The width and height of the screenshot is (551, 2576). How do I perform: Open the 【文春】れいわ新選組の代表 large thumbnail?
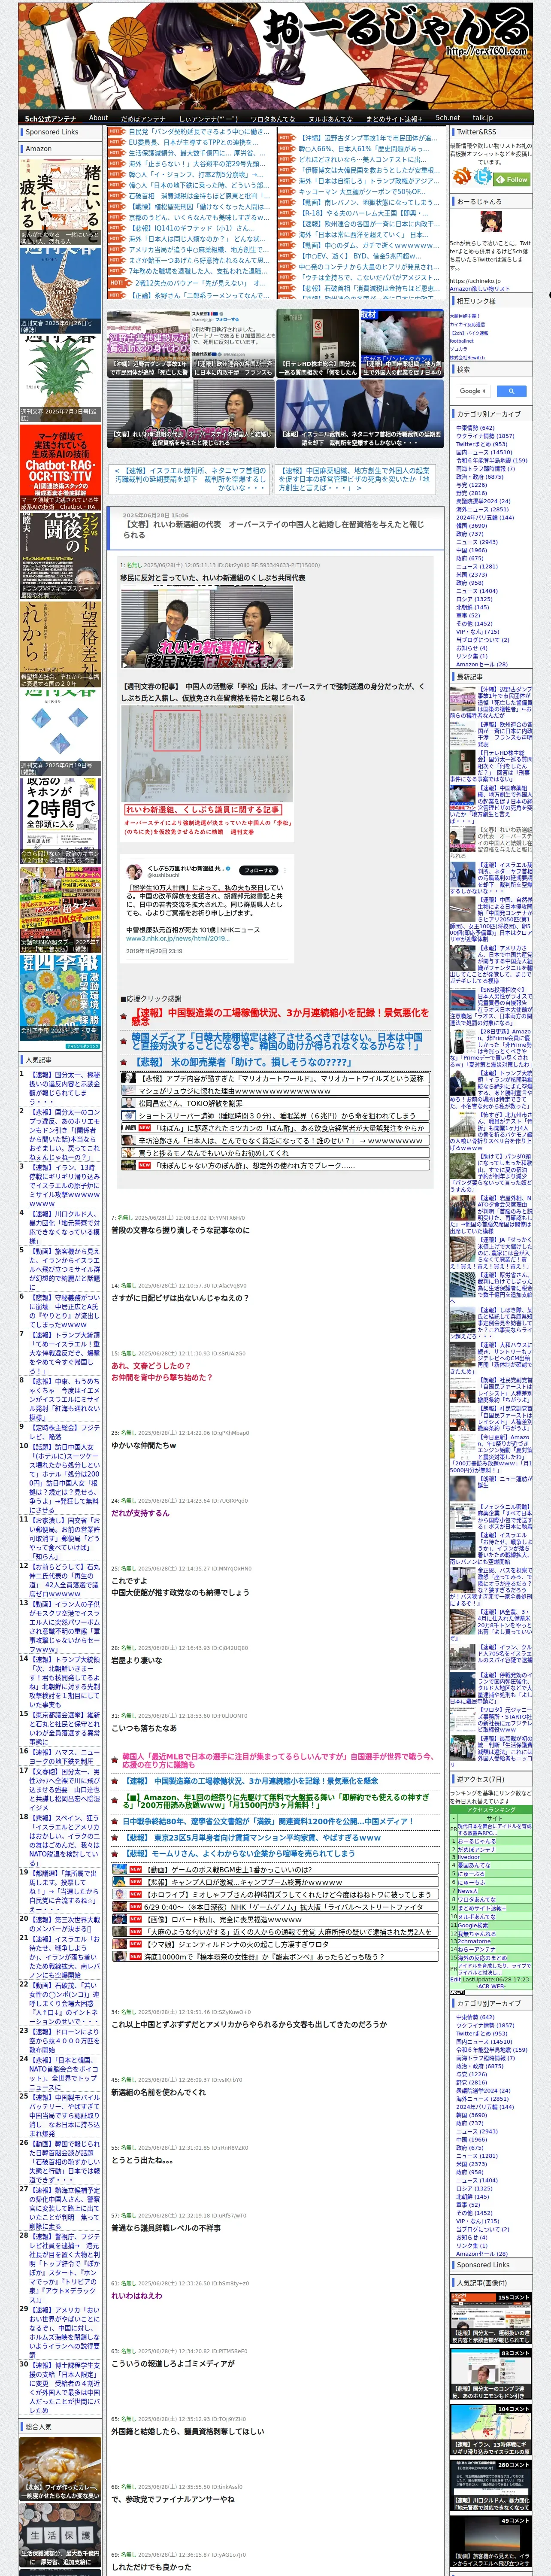190,413
